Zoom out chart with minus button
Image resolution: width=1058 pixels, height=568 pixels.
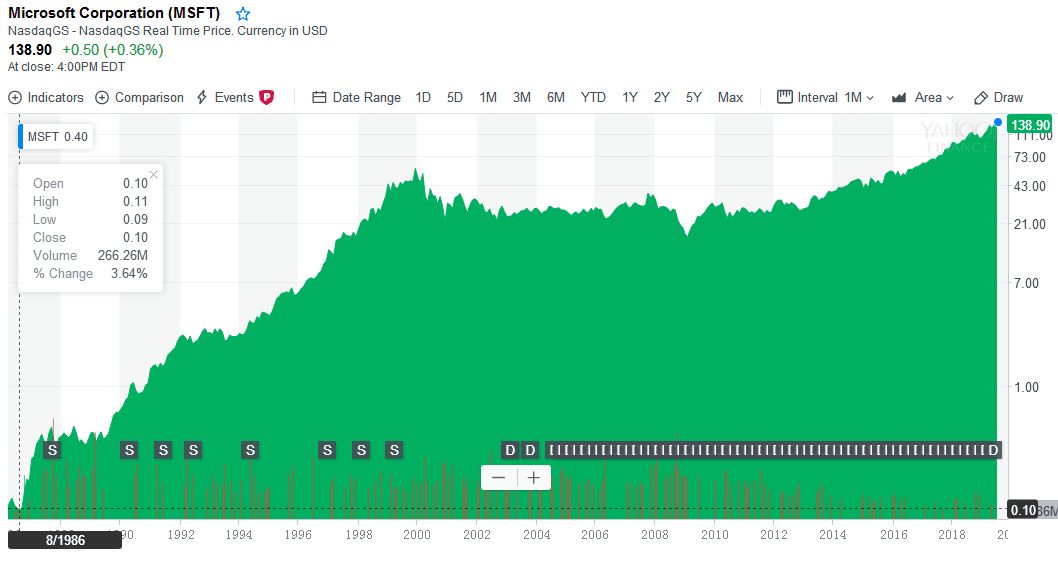tap(498, 478)
